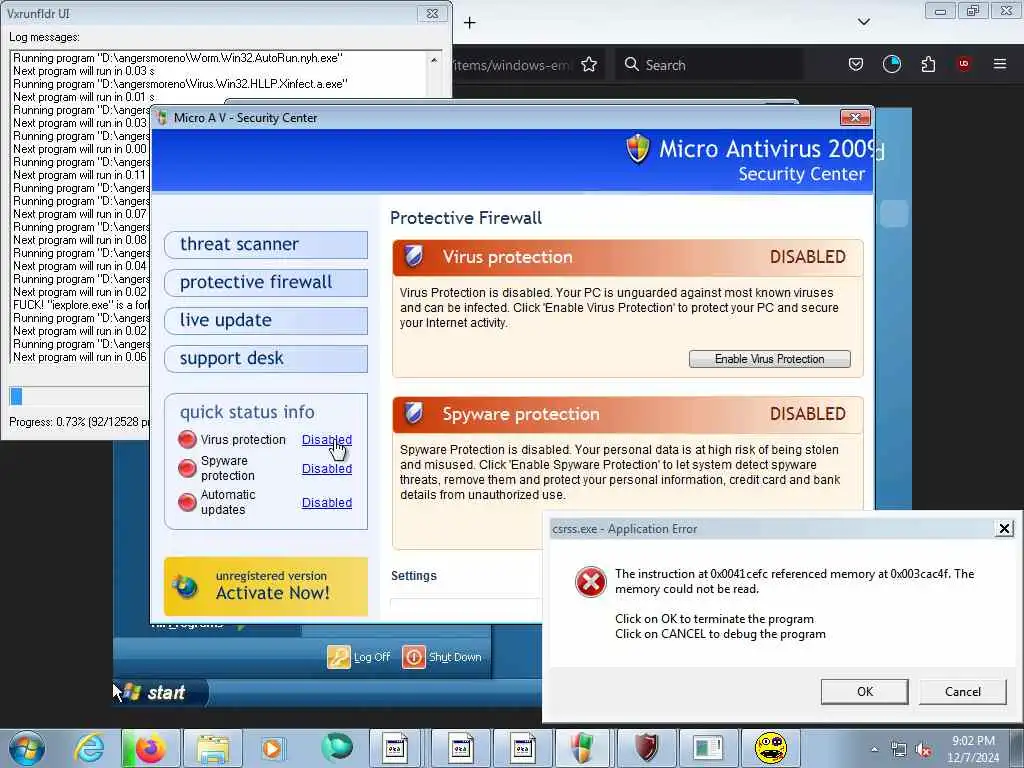1024x768 pixels.
Task: Open a new Firefox tab with plus button
Action: tap(470, 23)
